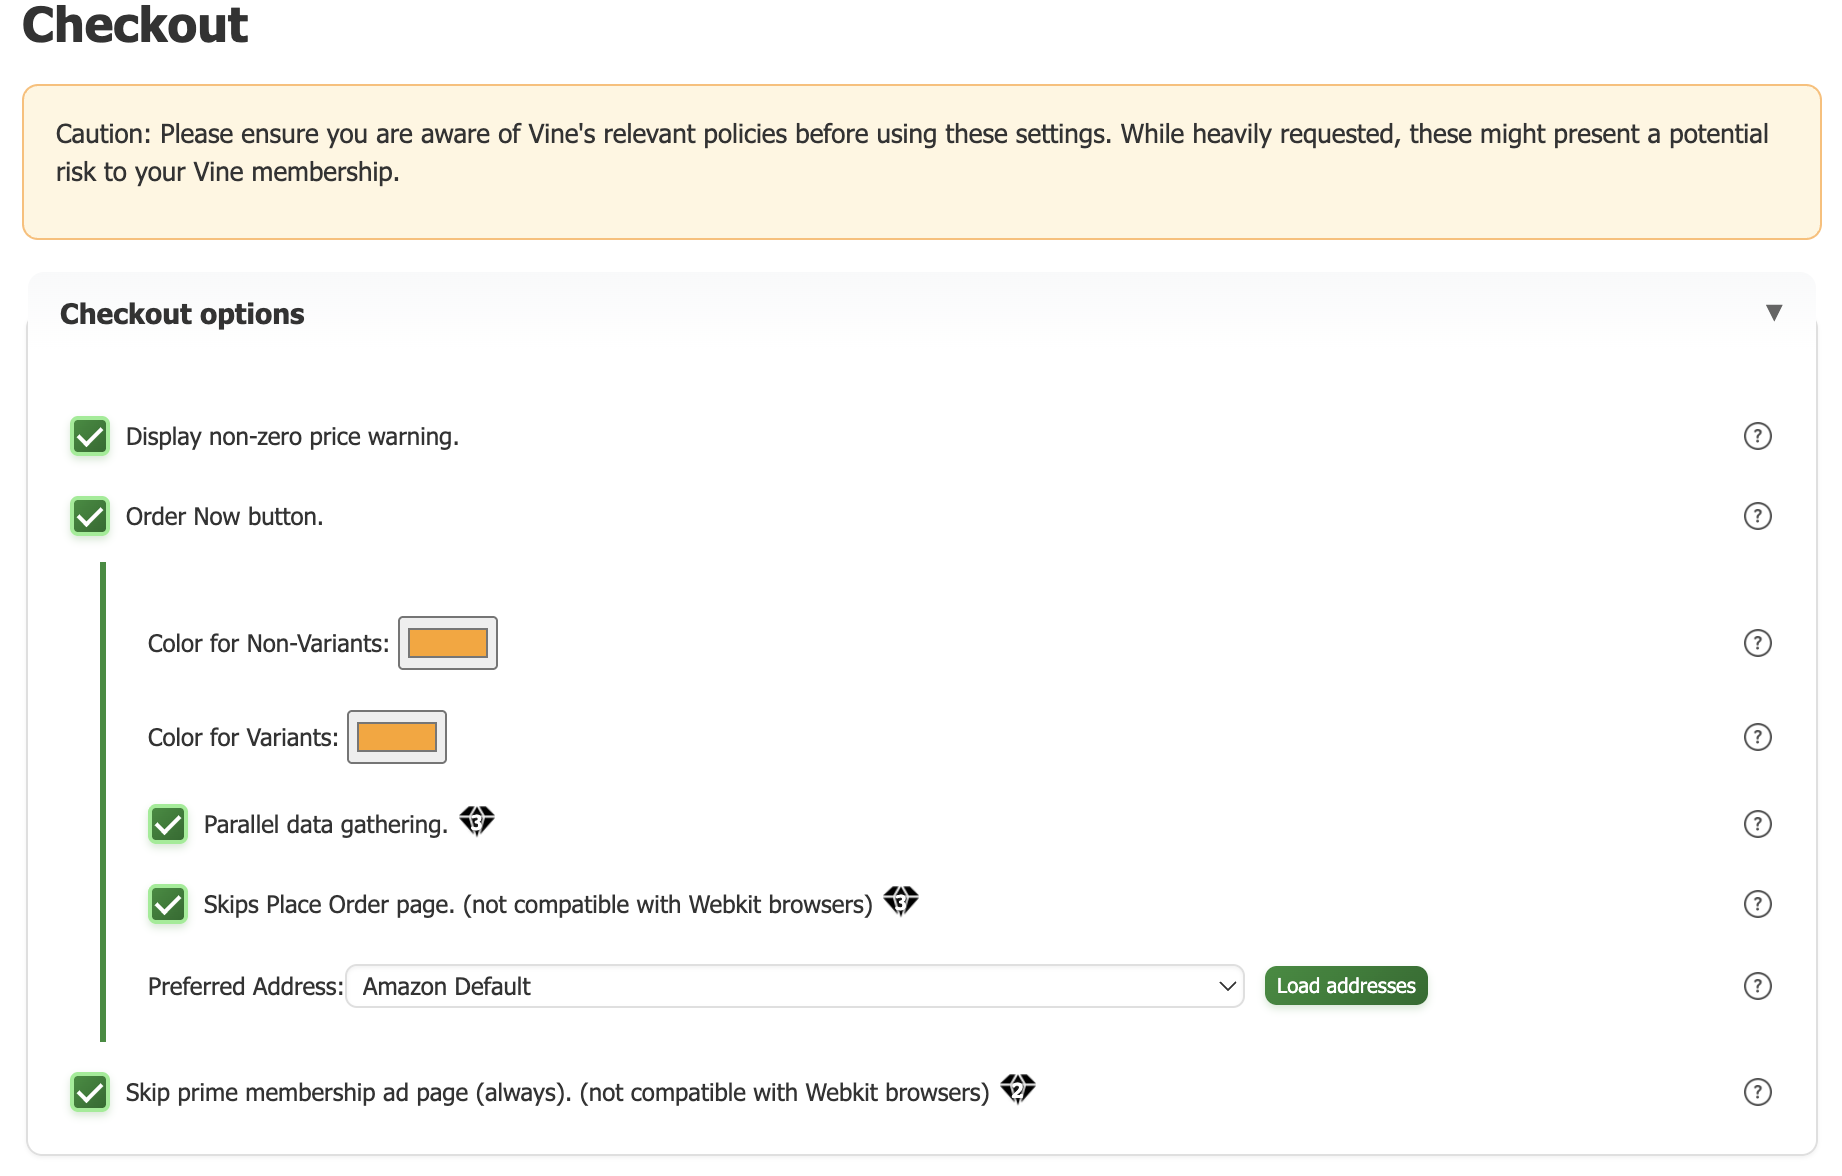Click help icon for Color for Non-Variants
This screenshot has height=1176, width=1842.
(1757, 643)
